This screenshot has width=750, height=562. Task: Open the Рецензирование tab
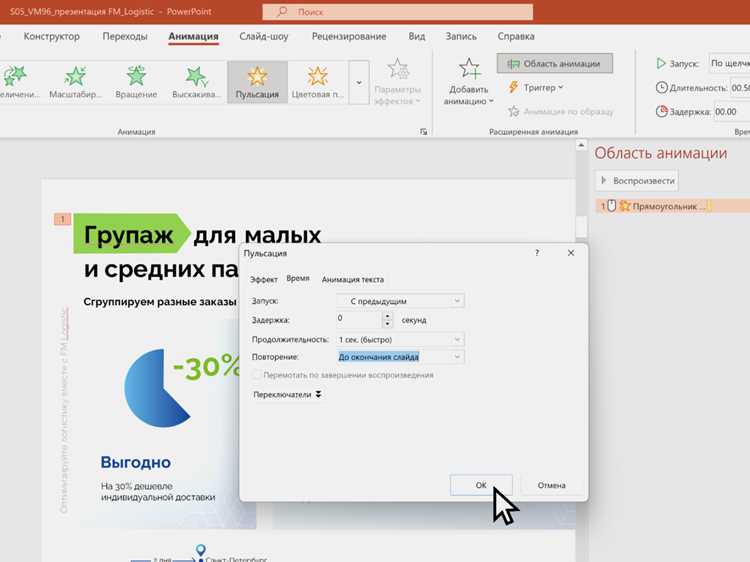point(349,36)
